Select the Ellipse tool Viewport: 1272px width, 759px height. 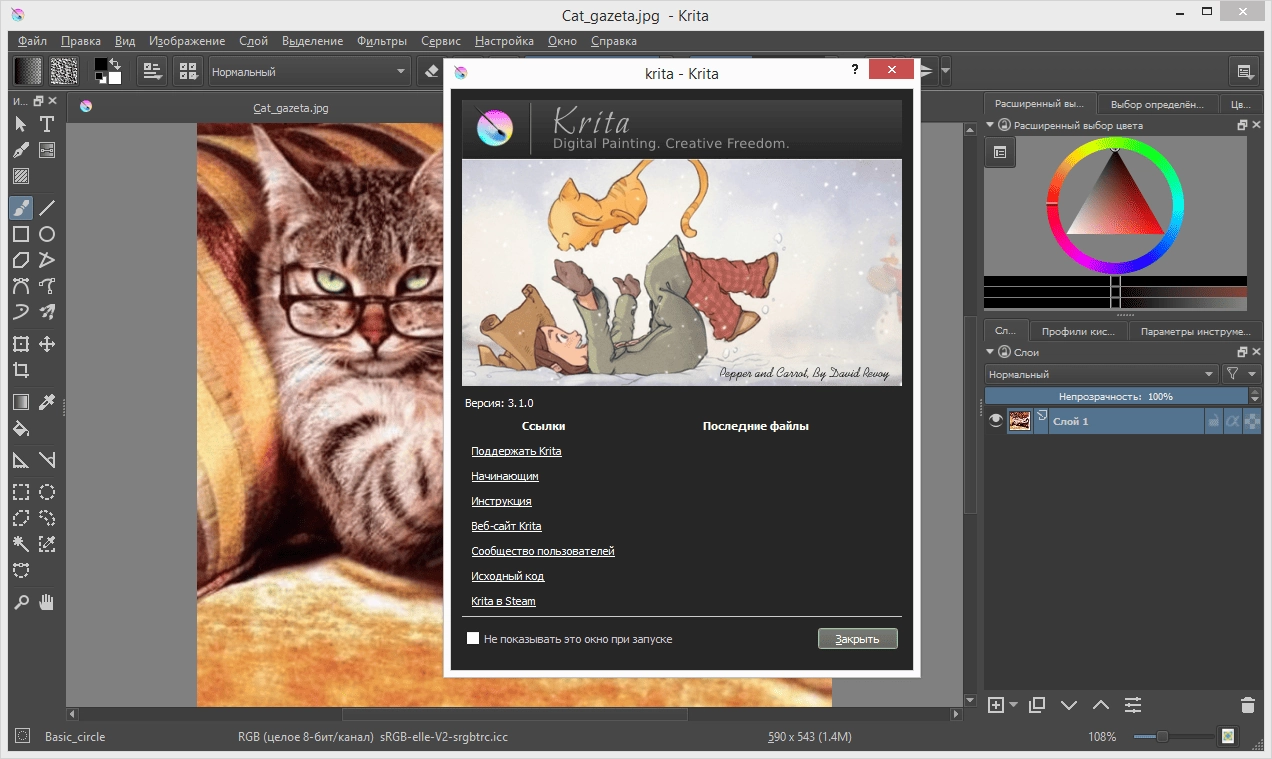(x=47, y=234)
